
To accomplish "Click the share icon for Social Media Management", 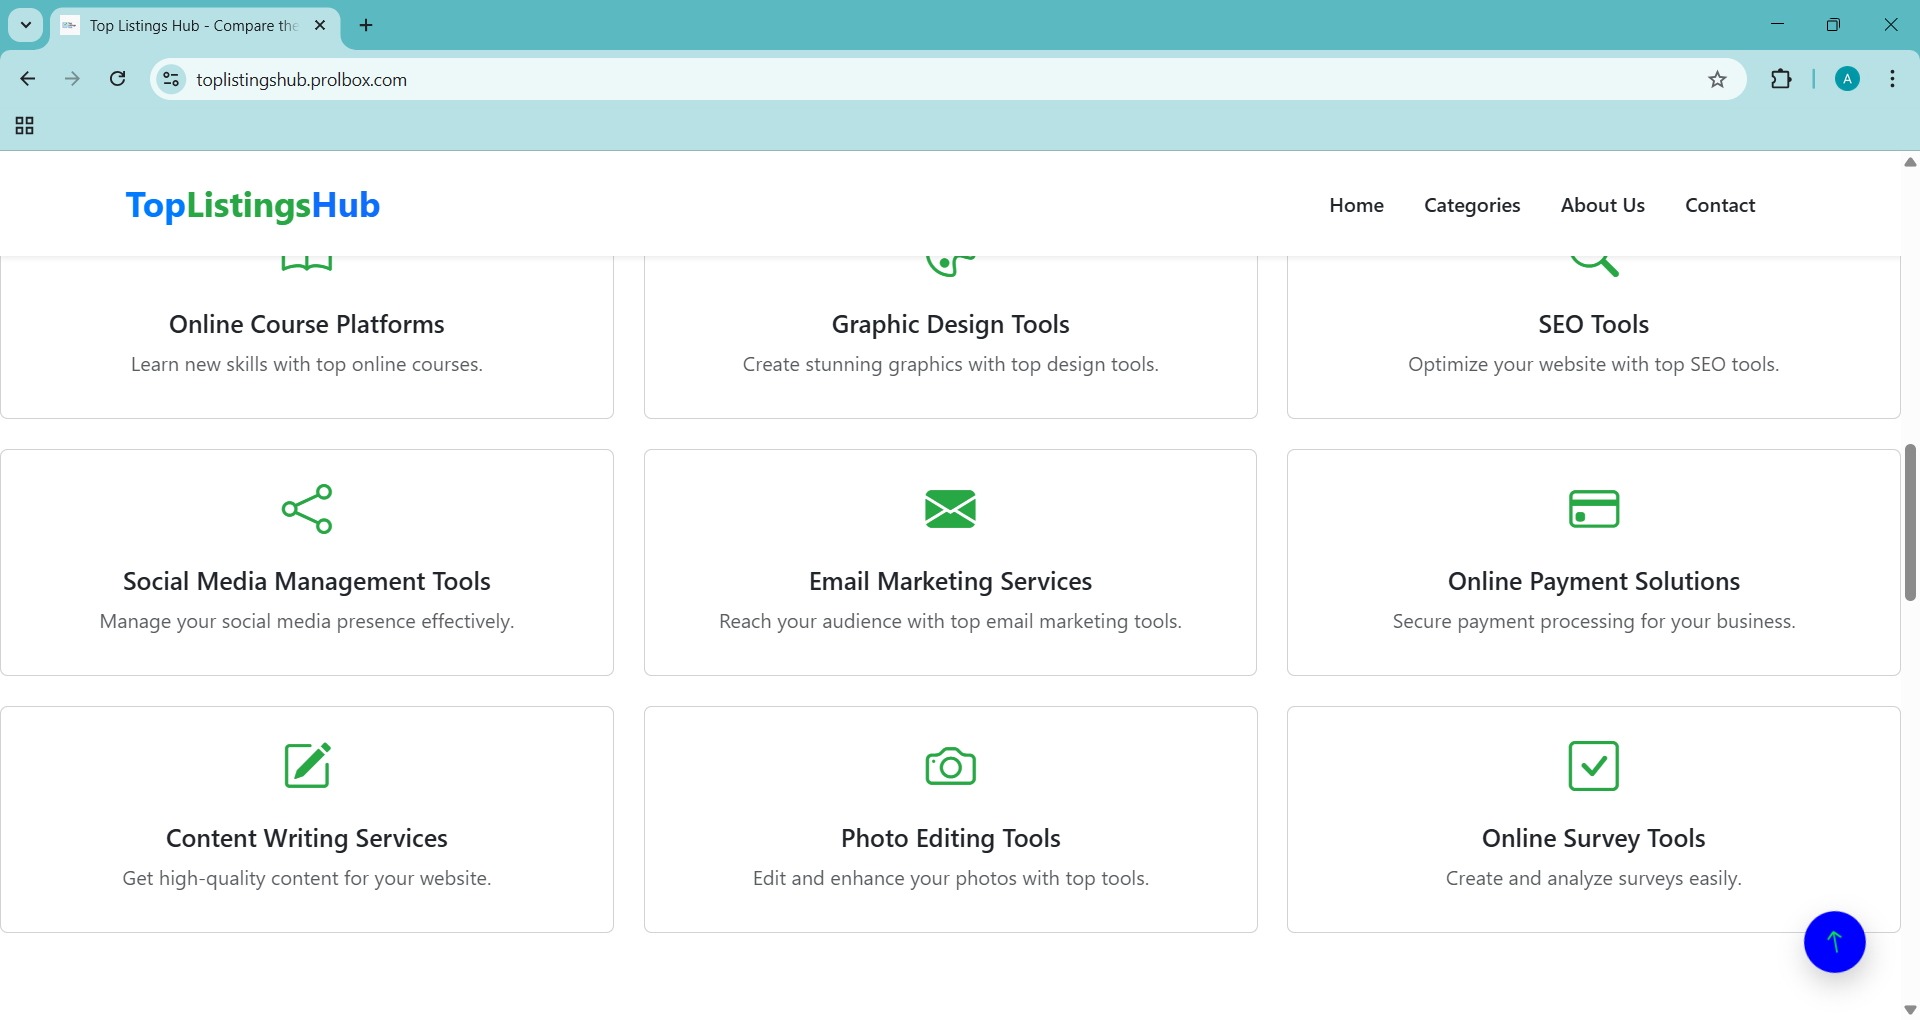I will [x=306, y=509].
